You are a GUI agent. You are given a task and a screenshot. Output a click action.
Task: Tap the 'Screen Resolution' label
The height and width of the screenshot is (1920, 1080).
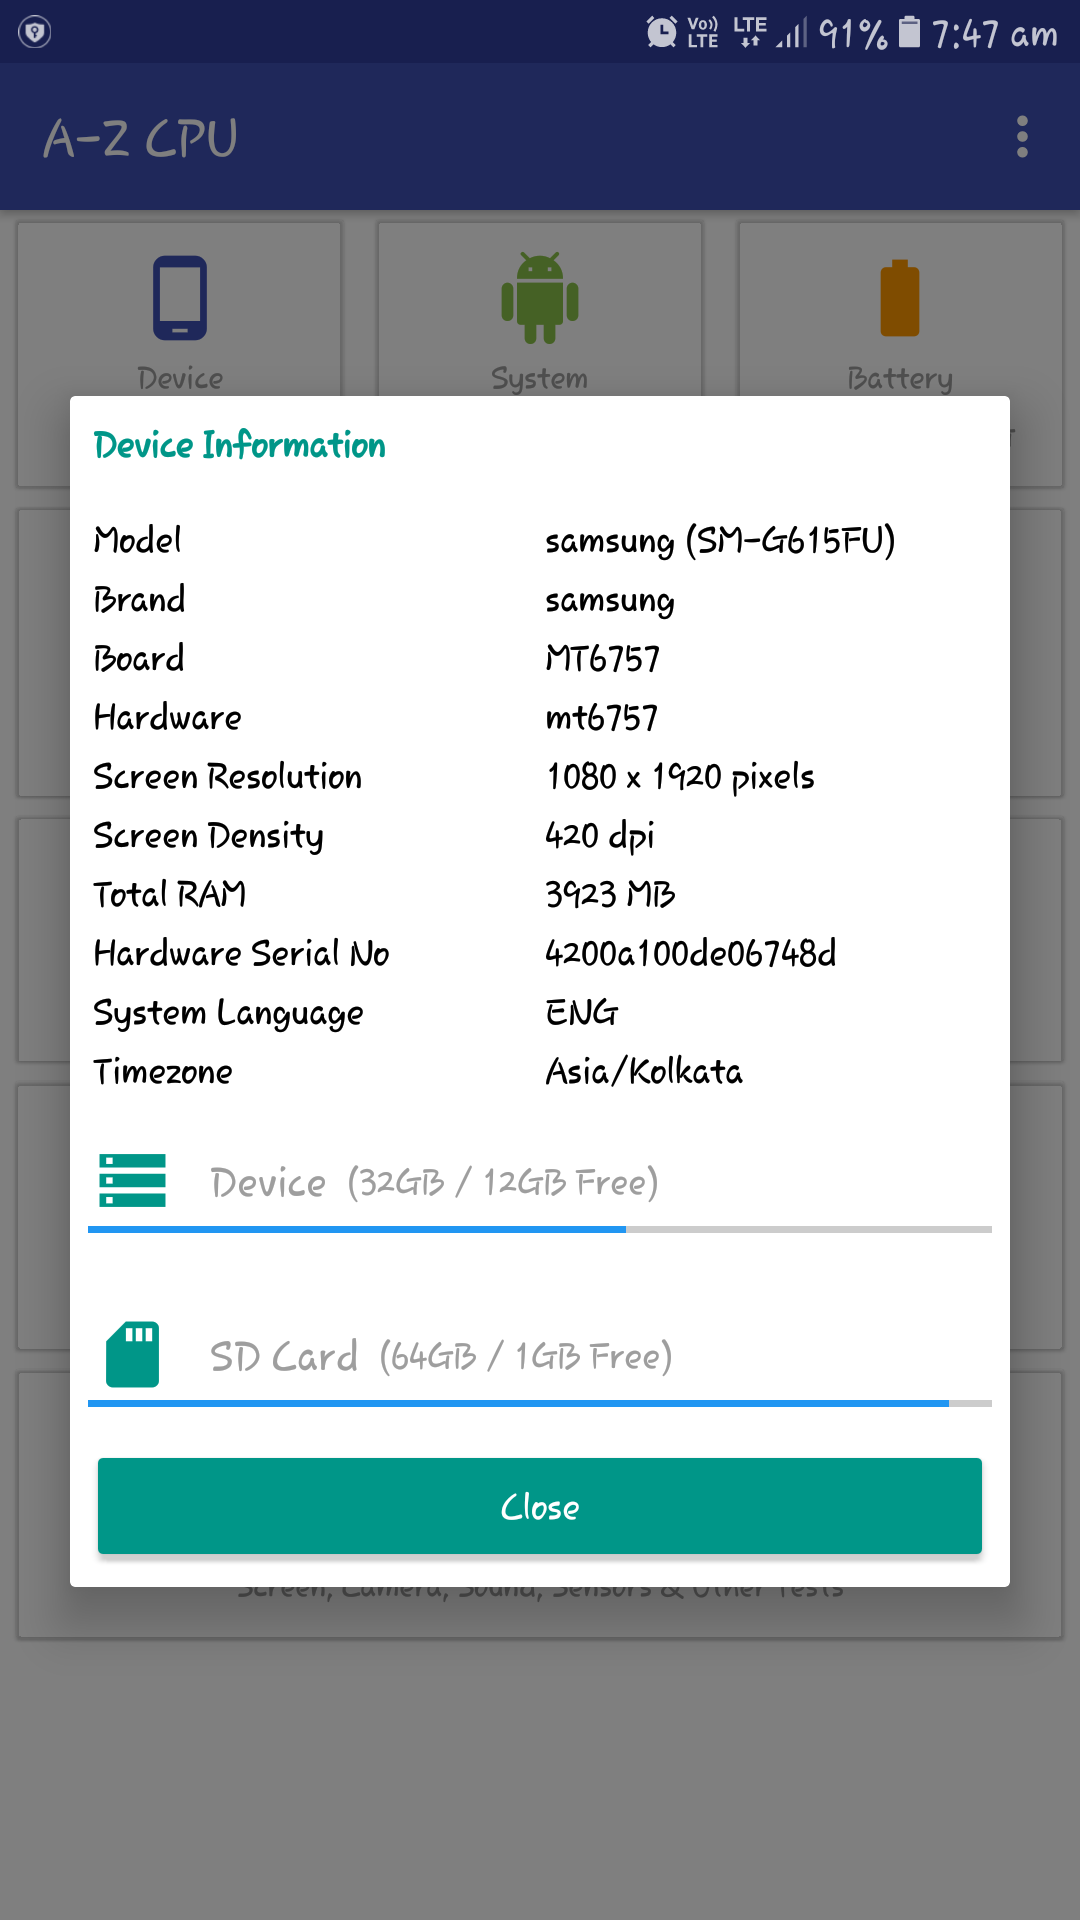pyautogui.click(x=228, y=777)
